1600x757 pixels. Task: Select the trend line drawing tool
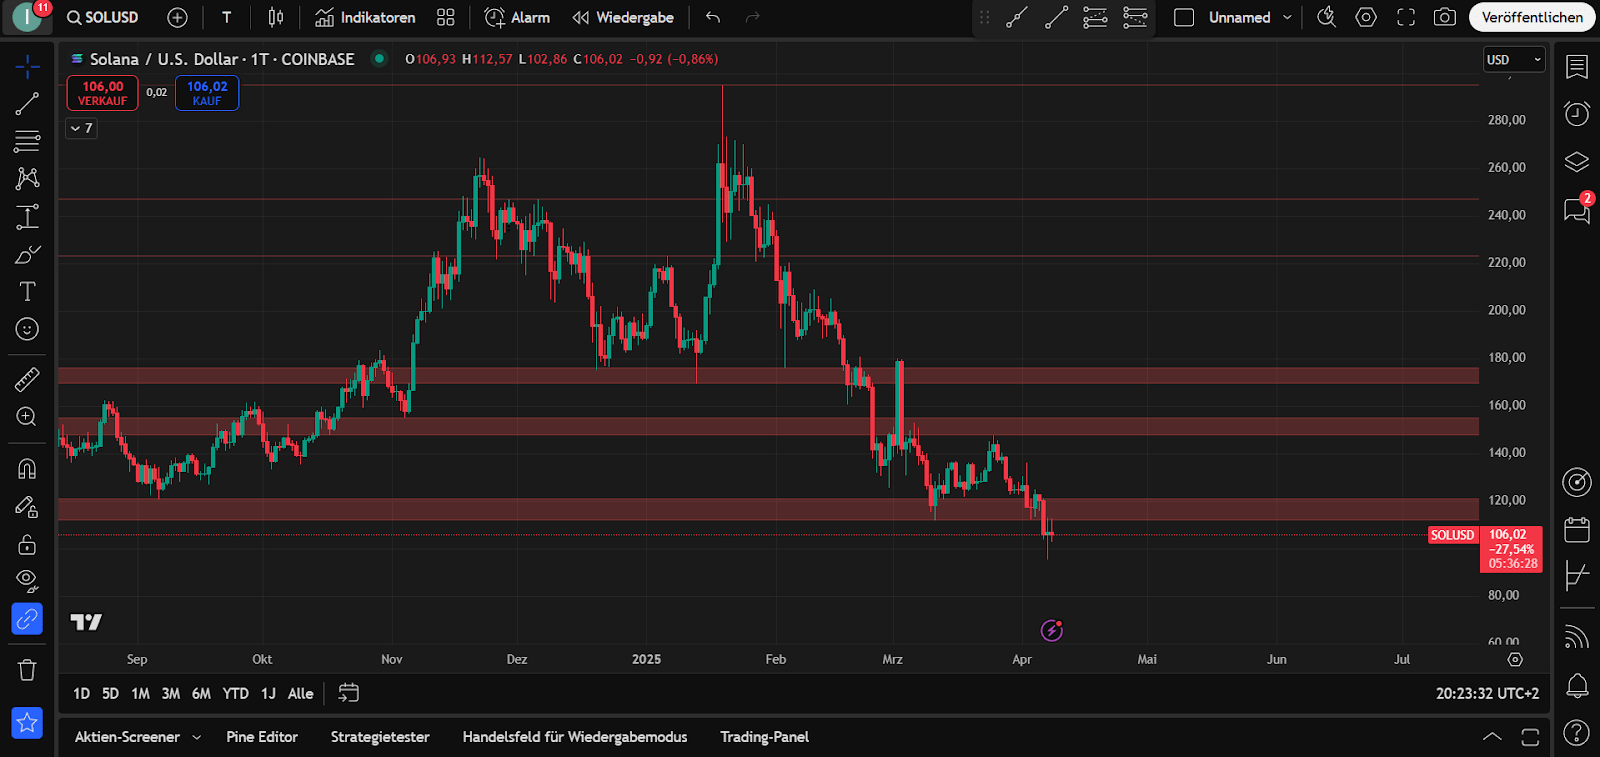click(x=27, y=104)
